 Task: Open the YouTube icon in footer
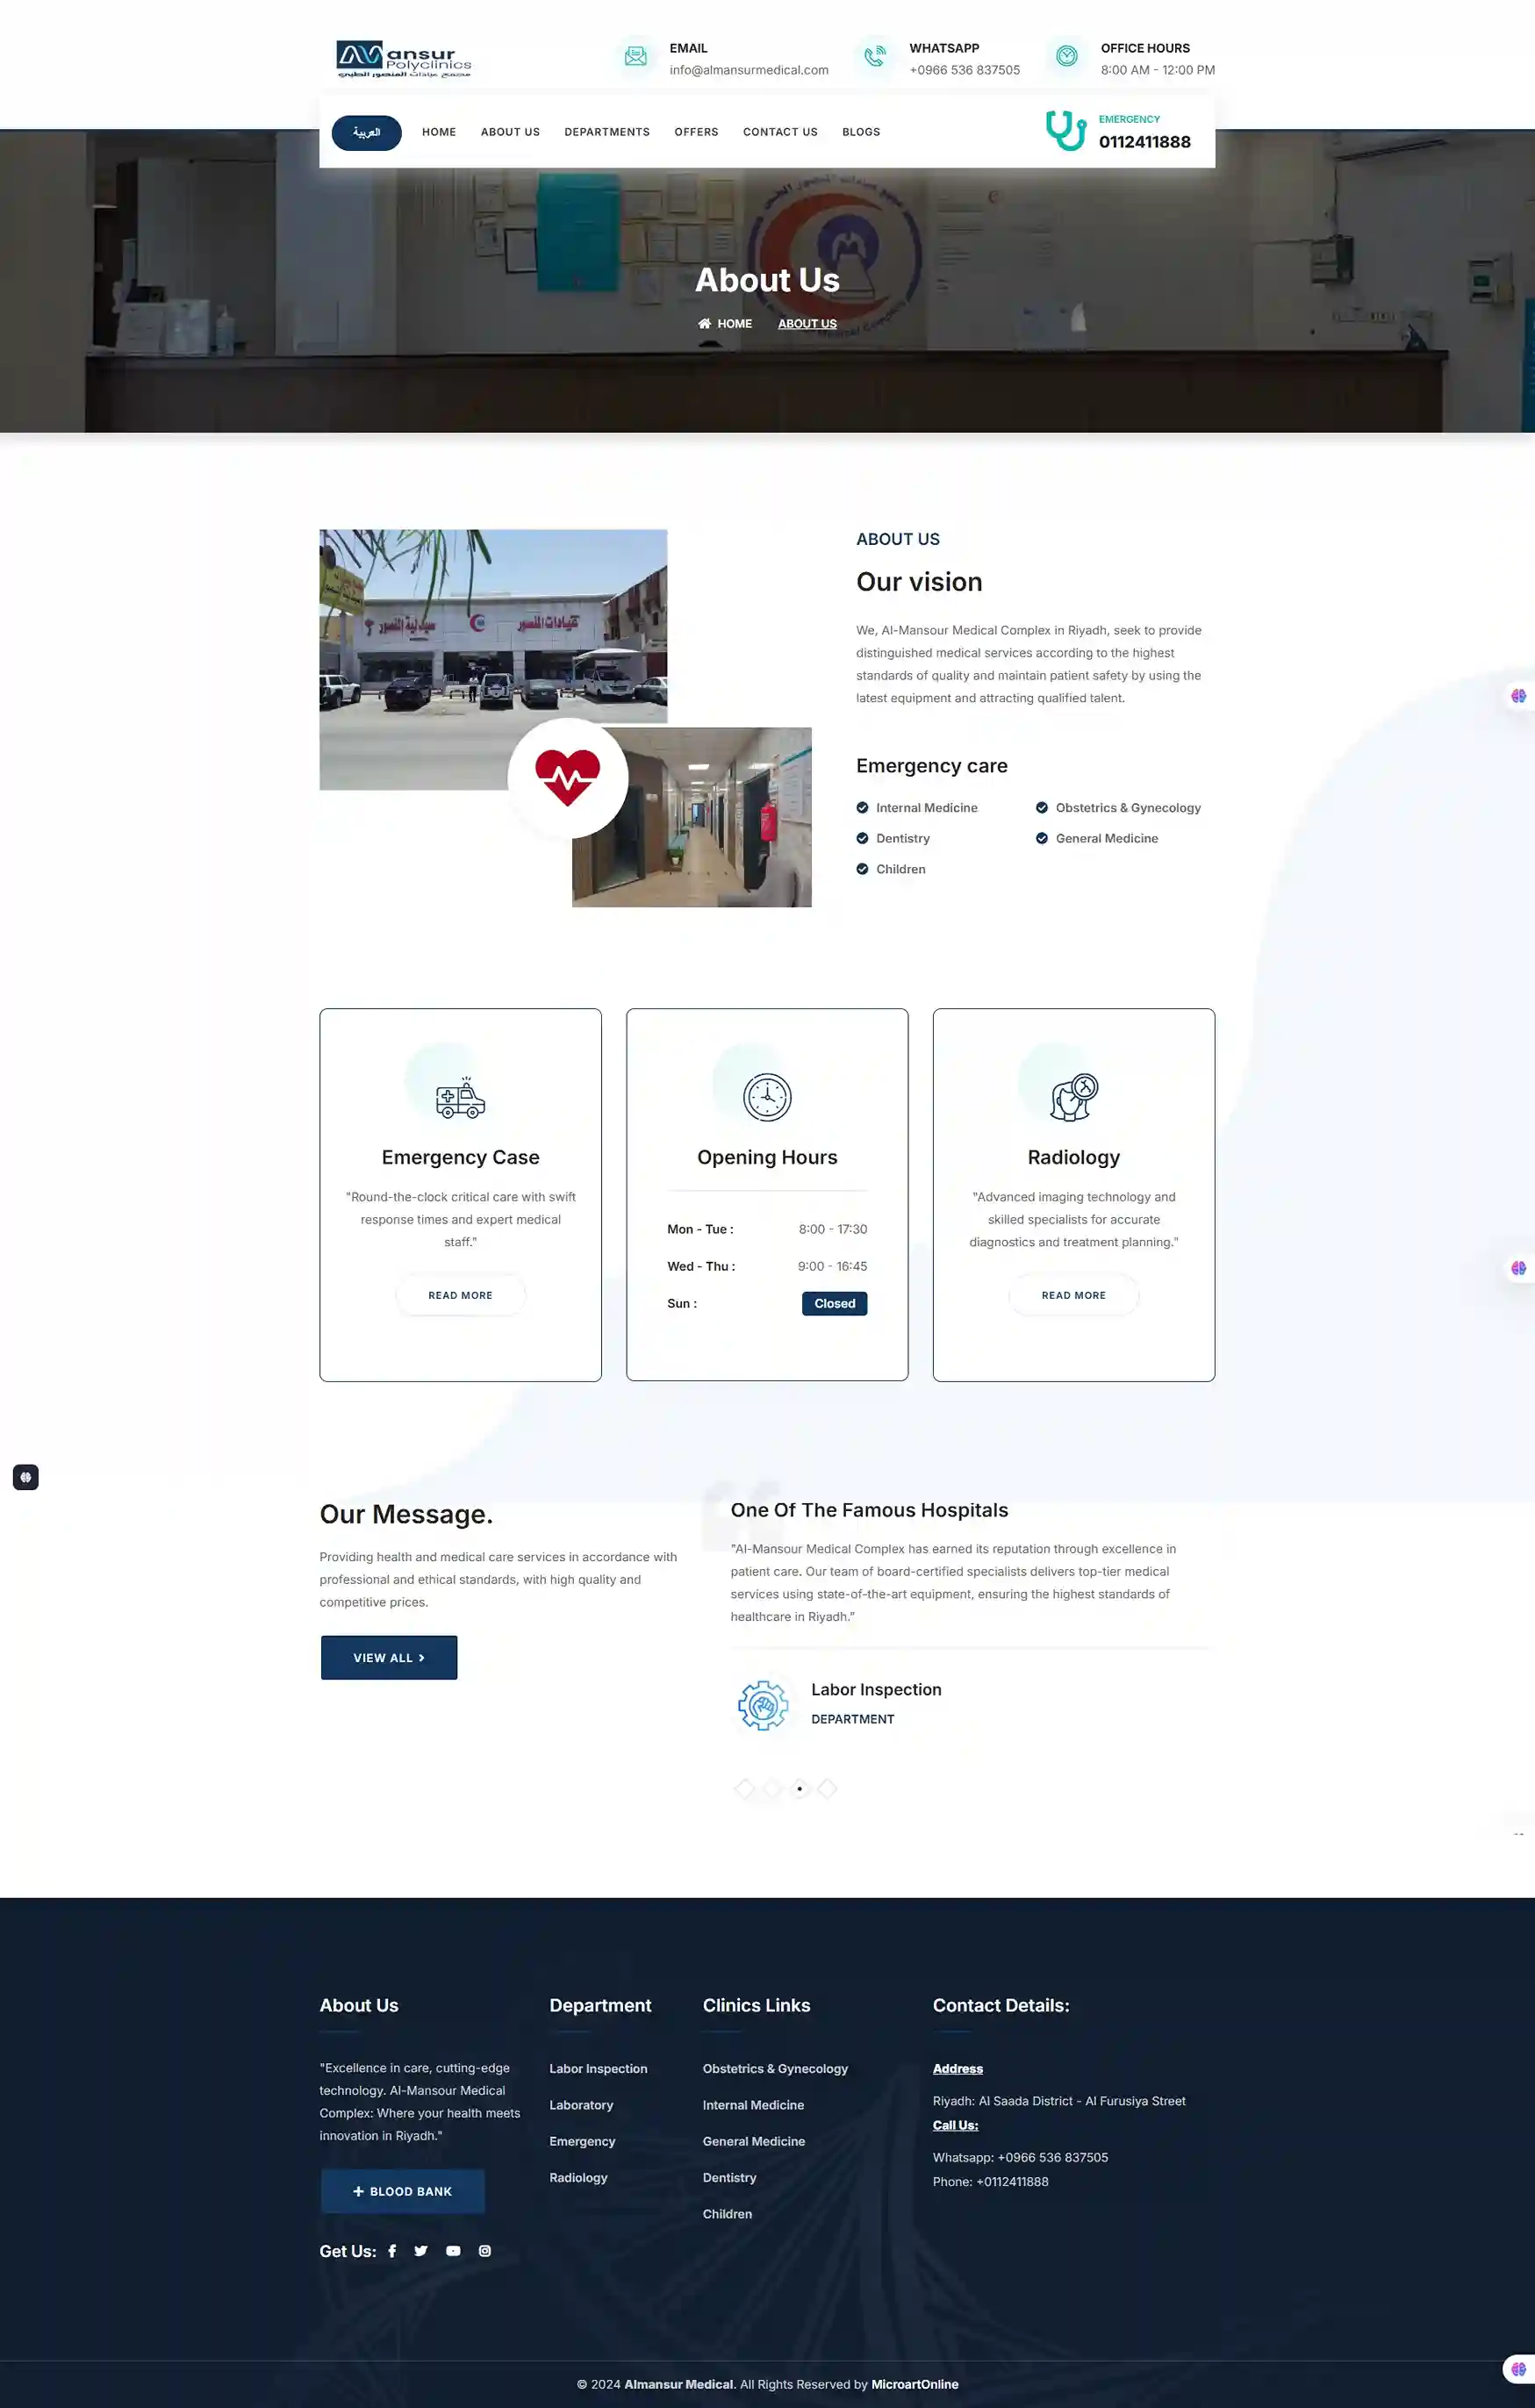[x=453, y=2251]
